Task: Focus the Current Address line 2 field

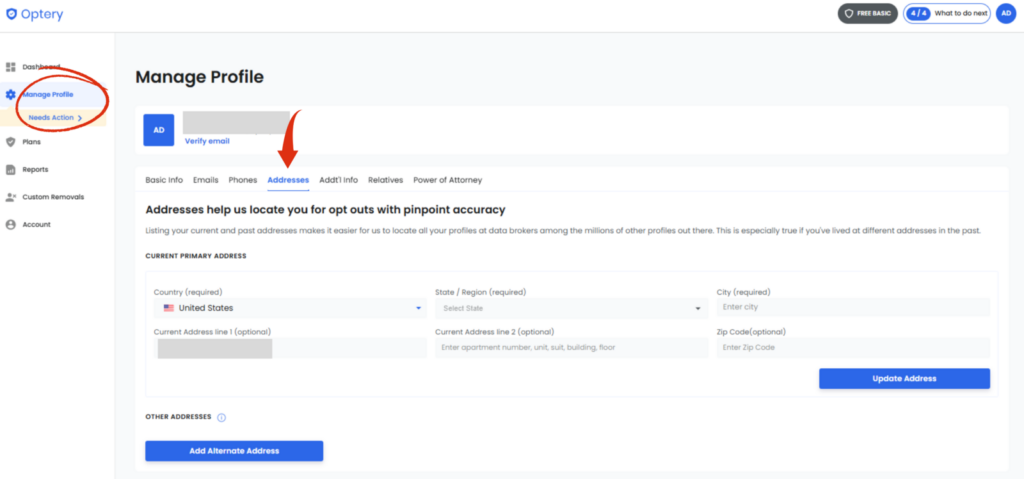Action: [571, 348]
